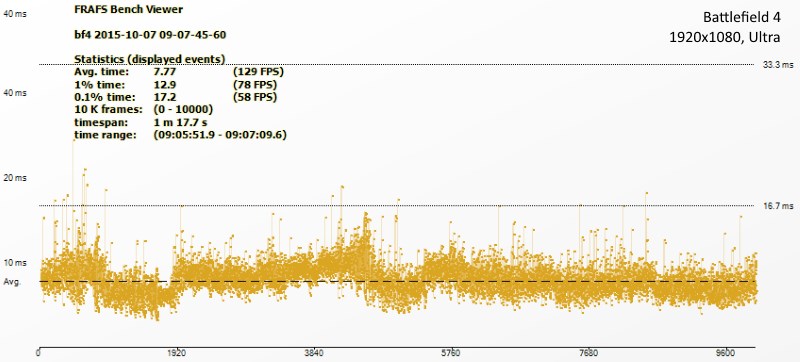800x362 pixels.
Task: Select the 1% time value "12.9"
Action: 164,85
